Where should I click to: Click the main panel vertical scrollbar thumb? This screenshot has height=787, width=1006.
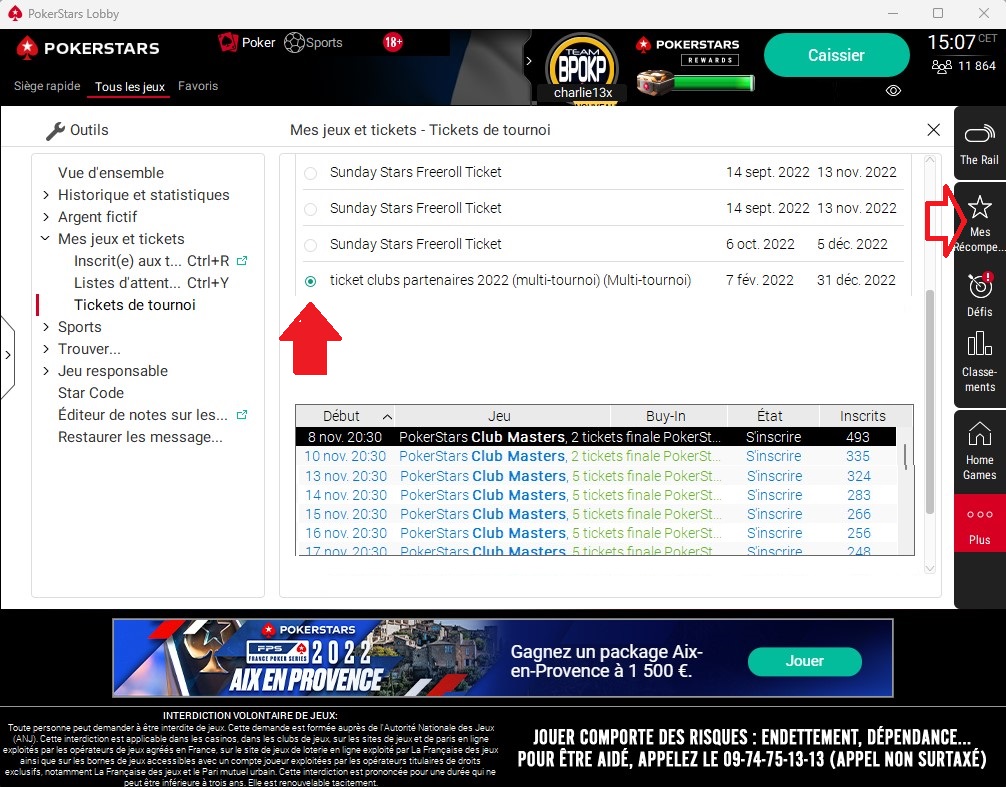(x=930, y=402)
